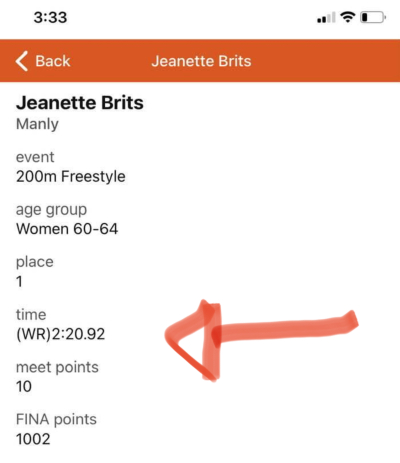Select the (WR)2:20.92 time value
This screenshot has width=400, height=463.
pyautogui.click(x=61, y=334)
